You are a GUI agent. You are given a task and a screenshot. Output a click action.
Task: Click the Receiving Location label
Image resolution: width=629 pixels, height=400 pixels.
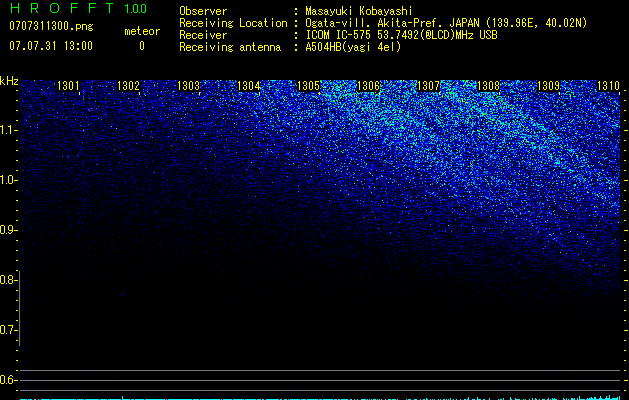pos(233,23)
